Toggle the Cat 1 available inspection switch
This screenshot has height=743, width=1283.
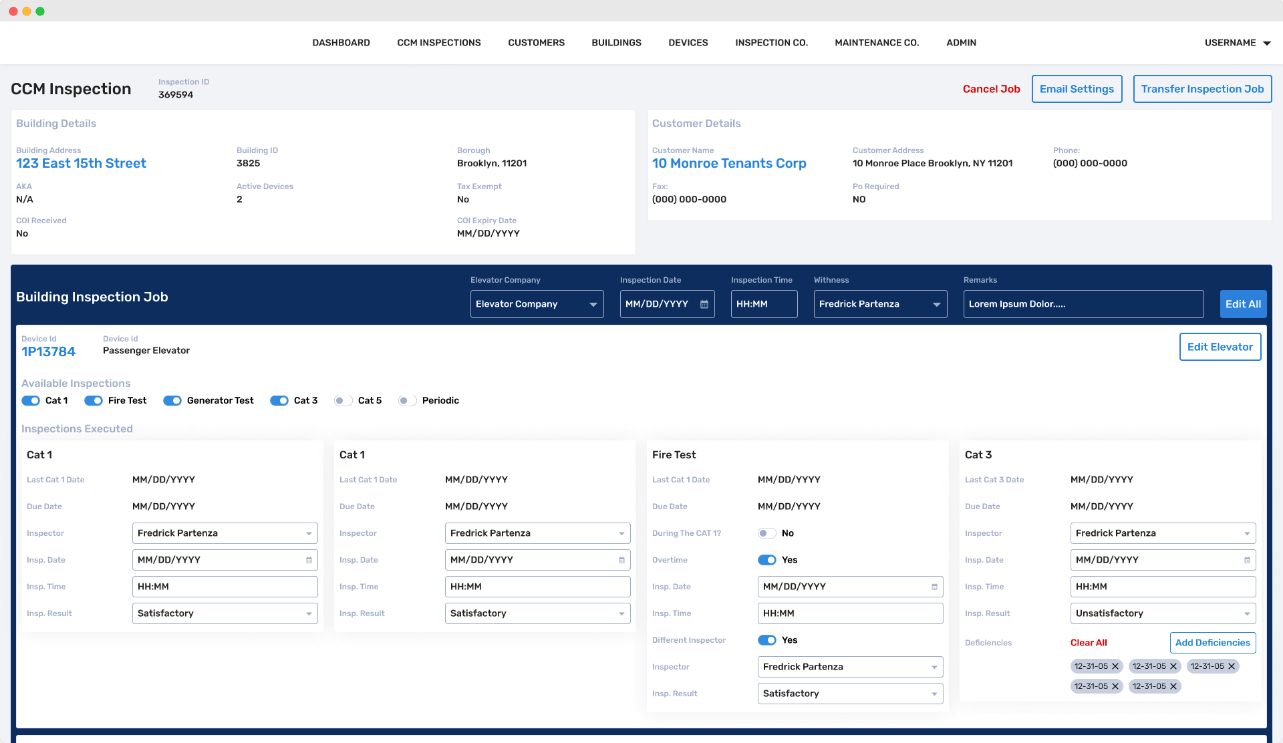(x=31, y=401)
